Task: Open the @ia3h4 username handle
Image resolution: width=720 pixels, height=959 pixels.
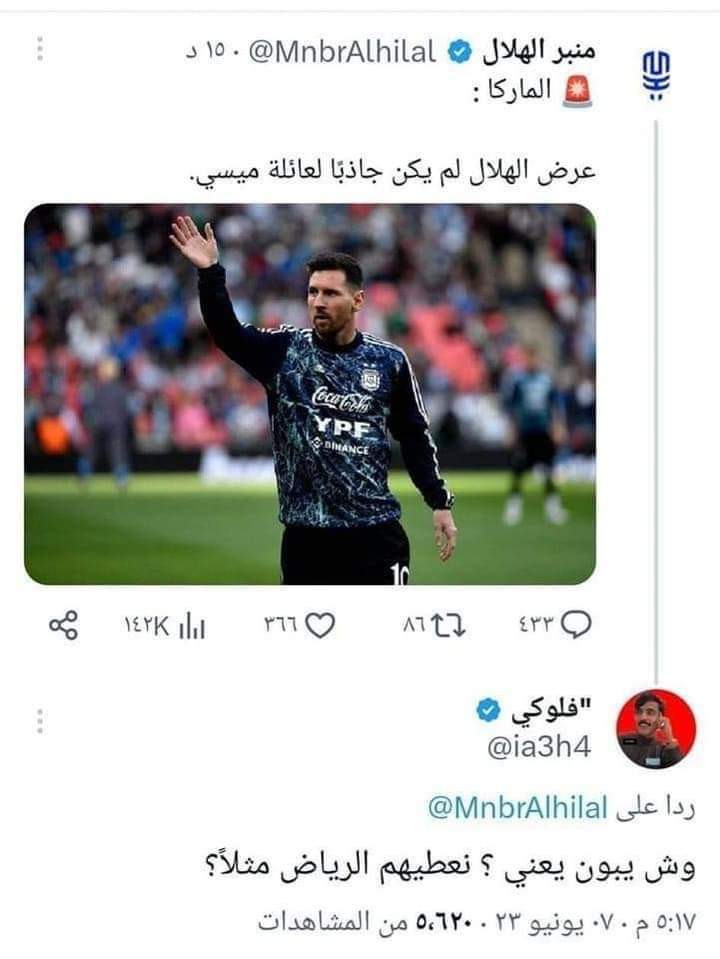Action: click(539, 747)
